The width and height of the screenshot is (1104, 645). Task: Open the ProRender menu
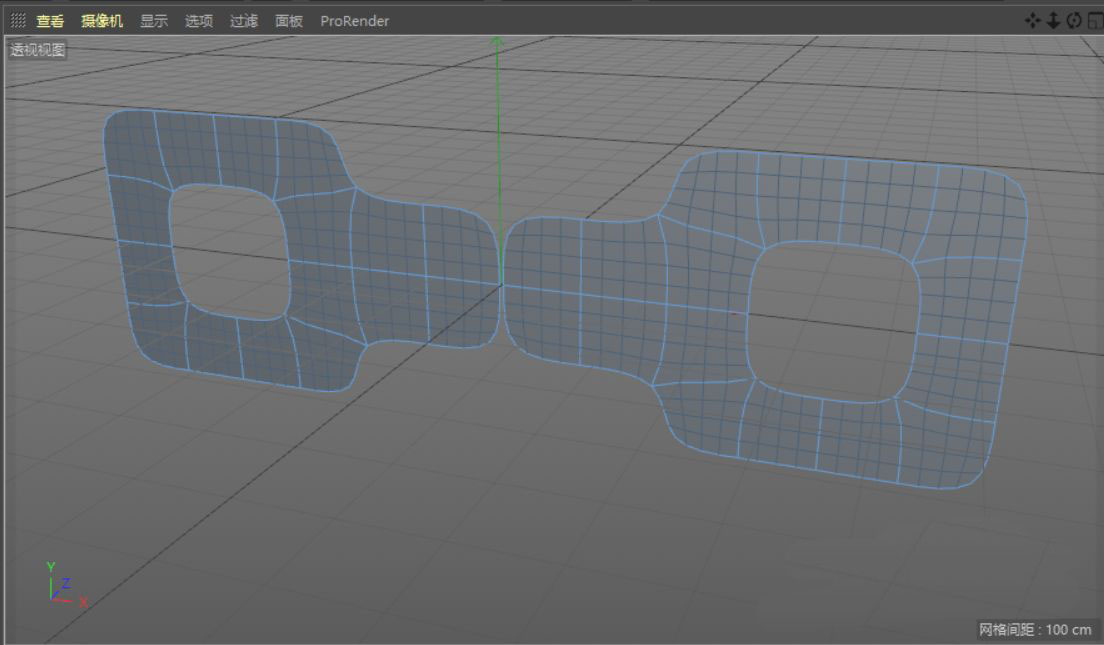354,21
